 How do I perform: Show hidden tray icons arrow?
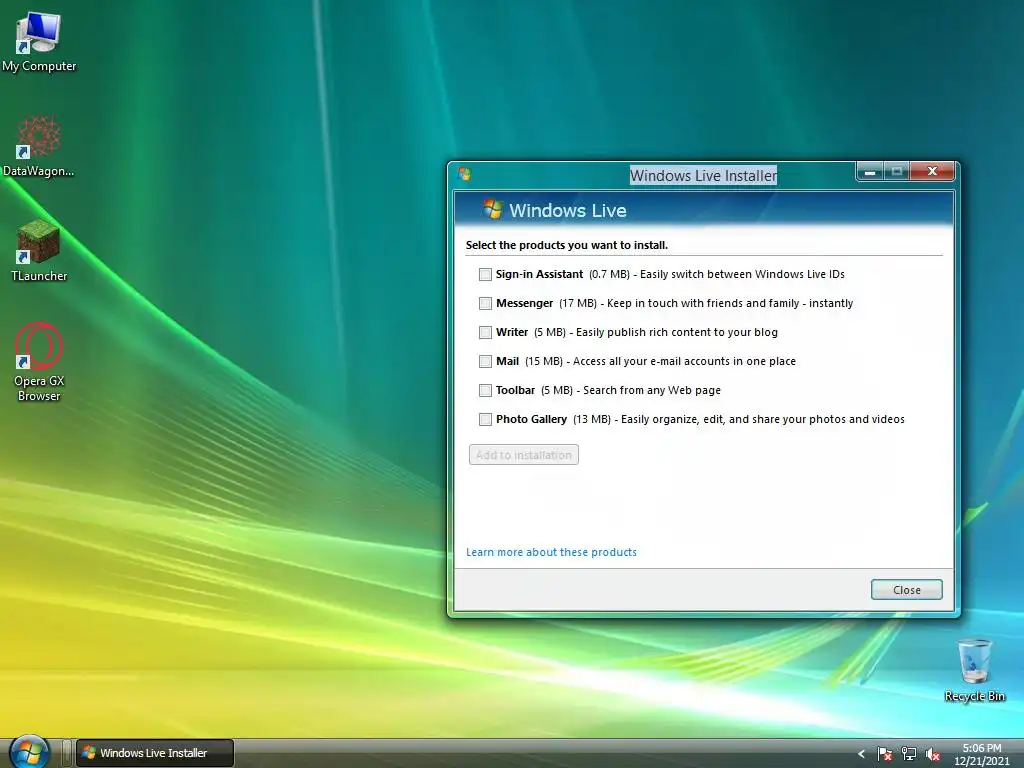point(861,754)
